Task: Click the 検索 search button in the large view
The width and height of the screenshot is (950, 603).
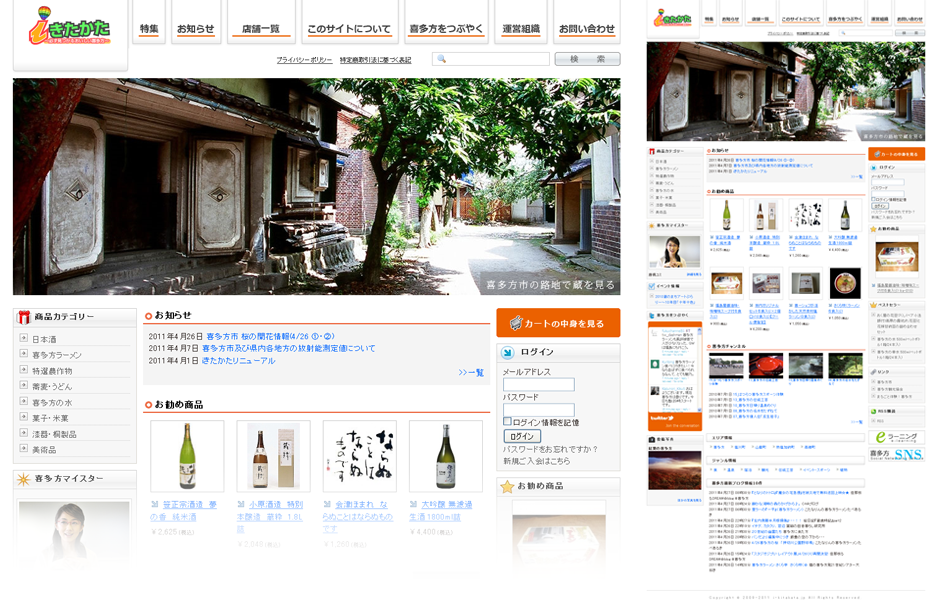Action: tap(587, 59)
